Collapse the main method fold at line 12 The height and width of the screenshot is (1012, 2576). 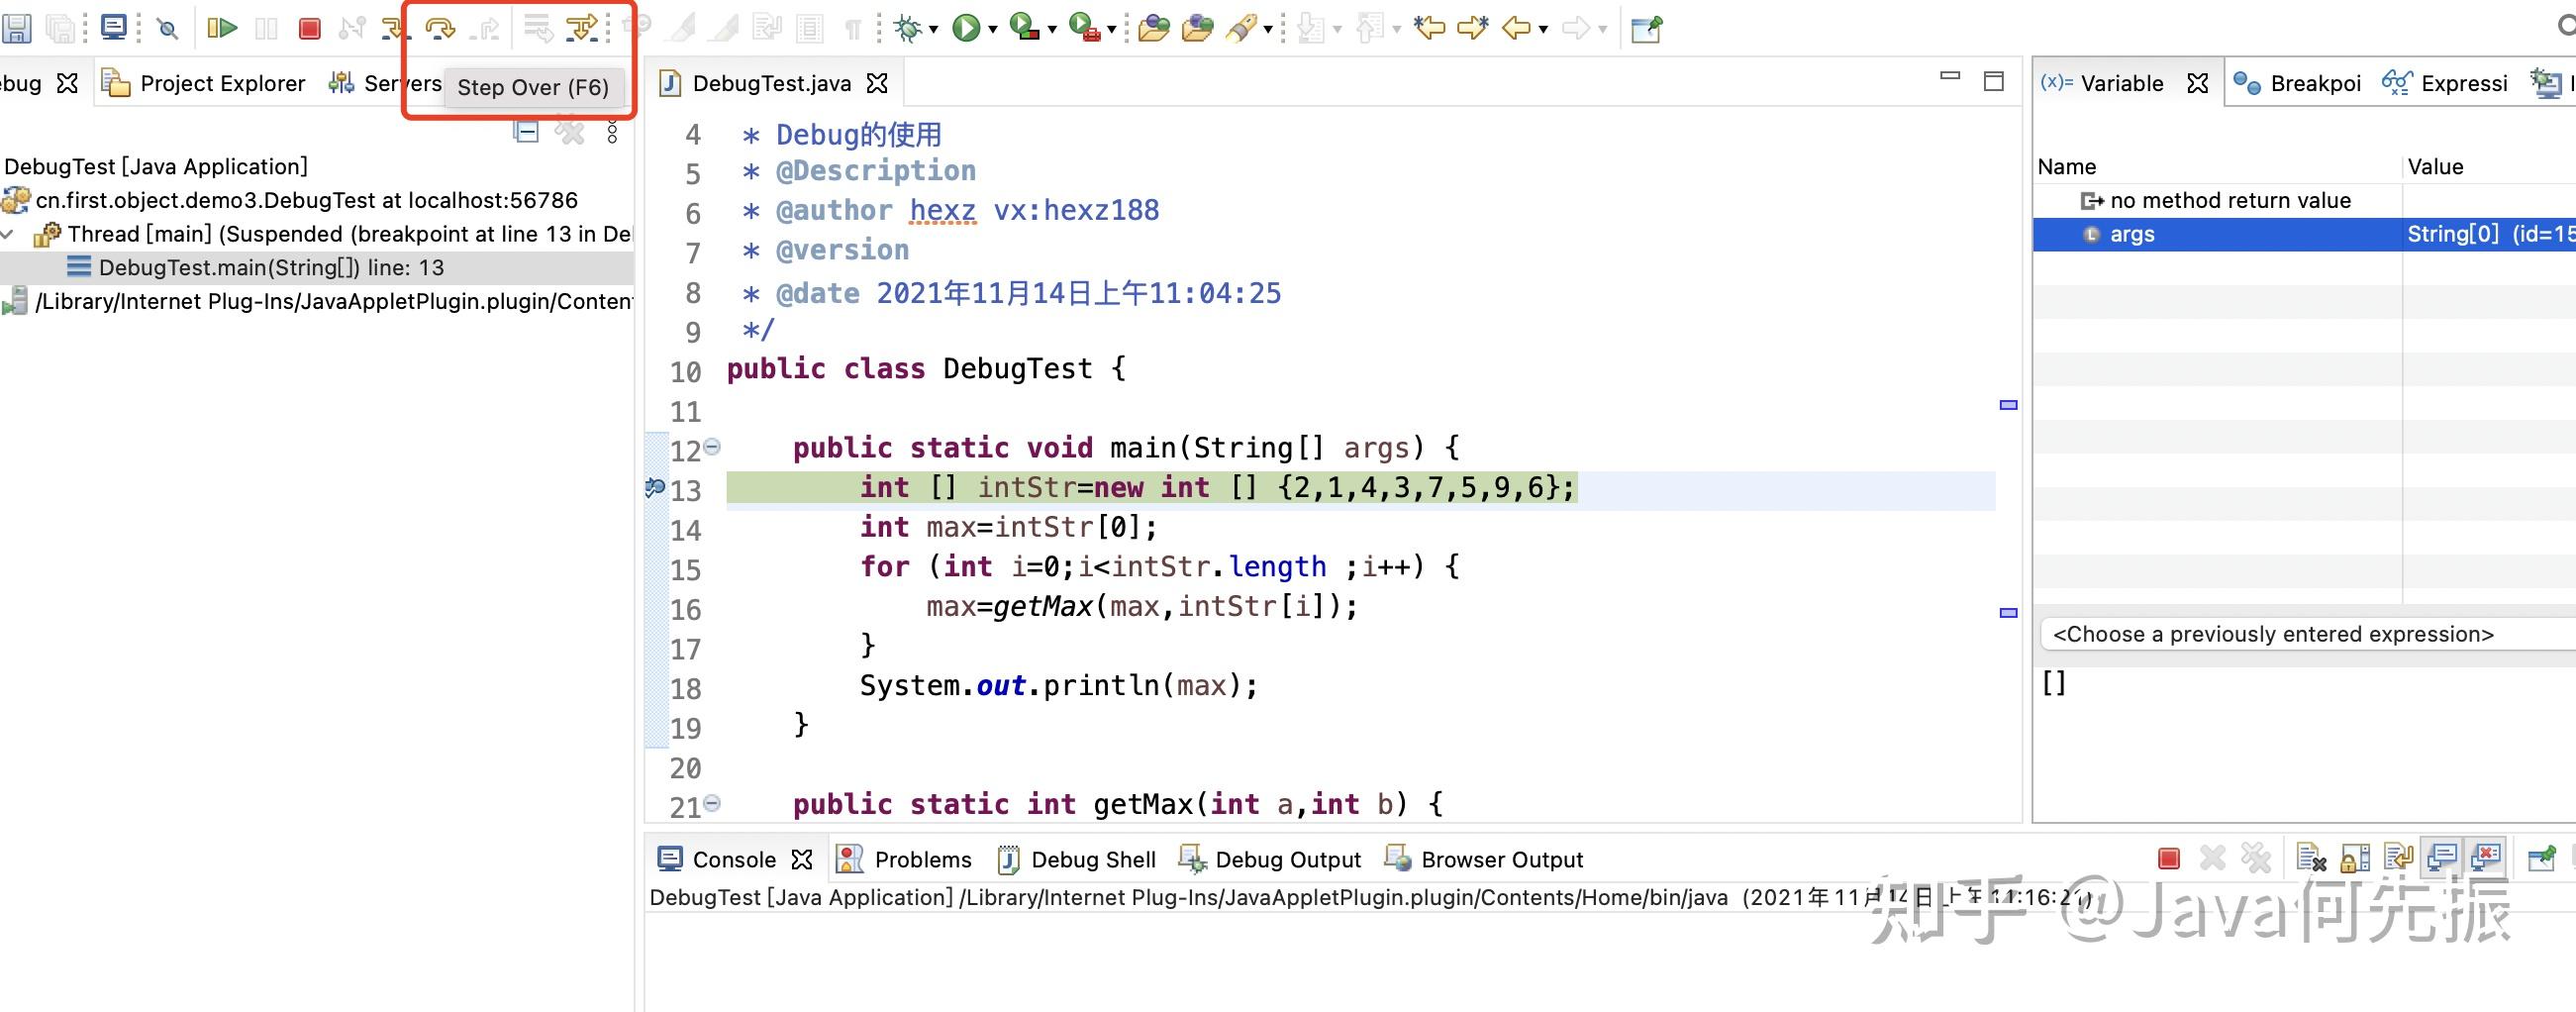click(712, 447)
